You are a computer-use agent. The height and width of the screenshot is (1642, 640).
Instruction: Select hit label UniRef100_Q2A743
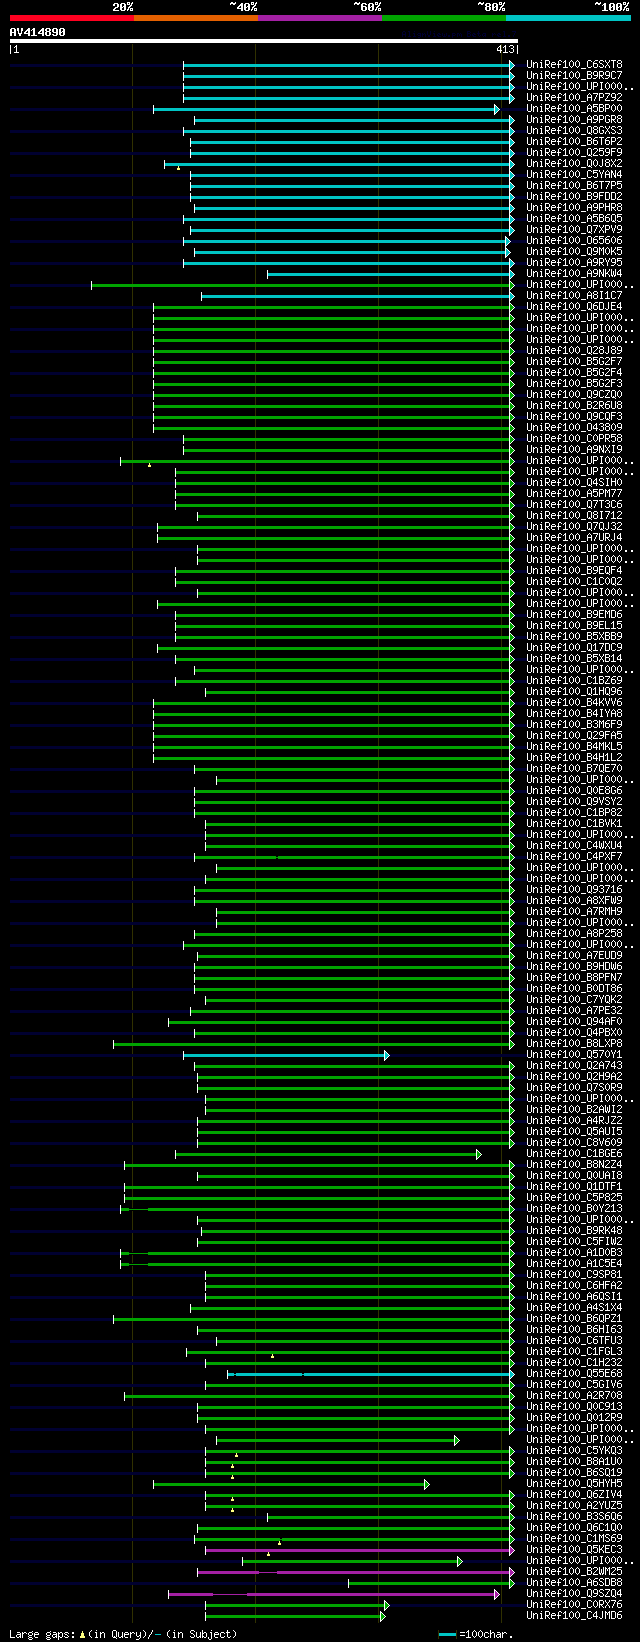click(x=574, y=1066)
